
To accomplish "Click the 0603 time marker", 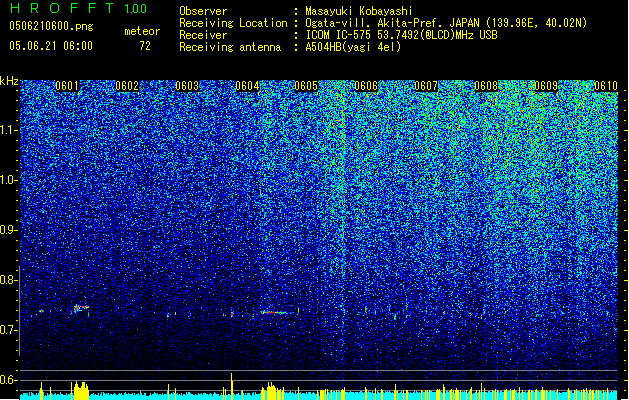I will tap(187, 86).
